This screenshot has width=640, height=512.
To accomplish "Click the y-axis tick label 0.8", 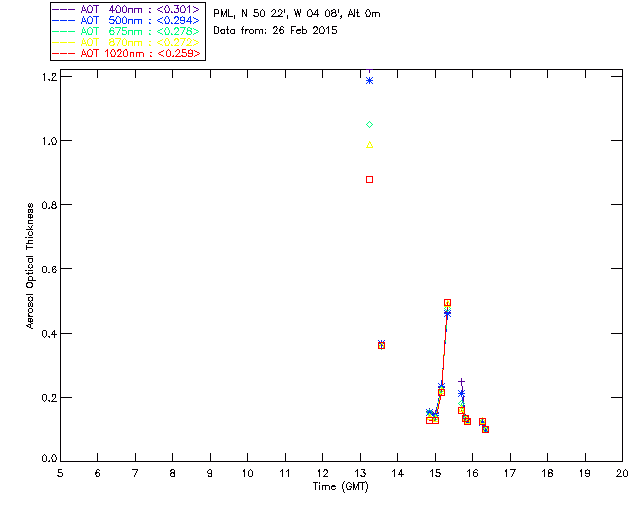I will tap(49, 205).
